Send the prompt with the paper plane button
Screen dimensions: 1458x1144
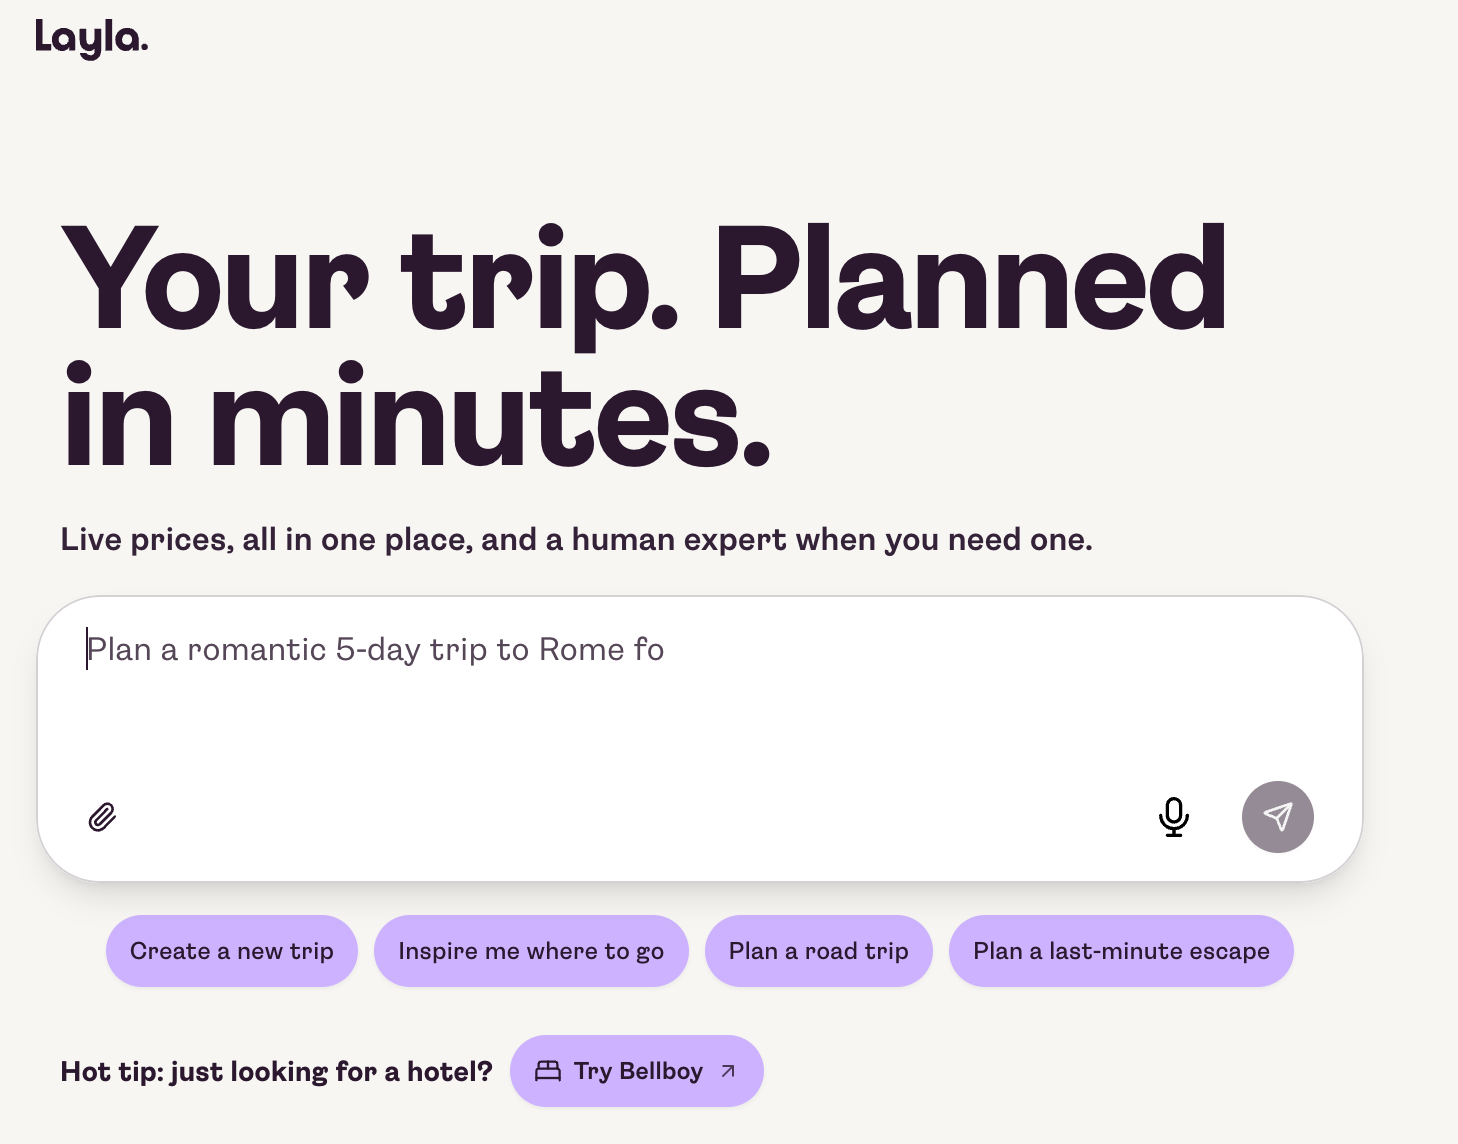[x=1278, y=817]
